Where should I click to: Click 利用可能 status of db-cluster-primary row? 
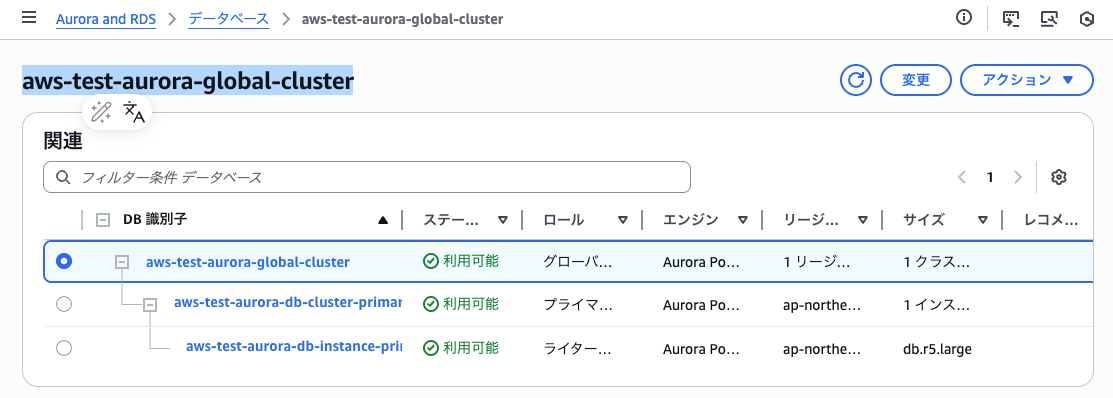461,304
